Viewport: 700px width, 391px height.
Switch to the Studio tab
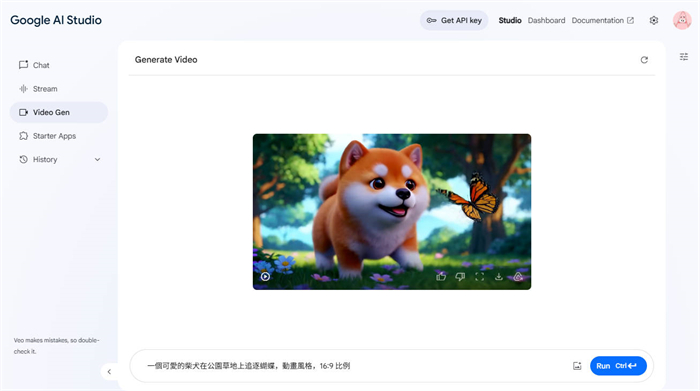click(510, 21)
